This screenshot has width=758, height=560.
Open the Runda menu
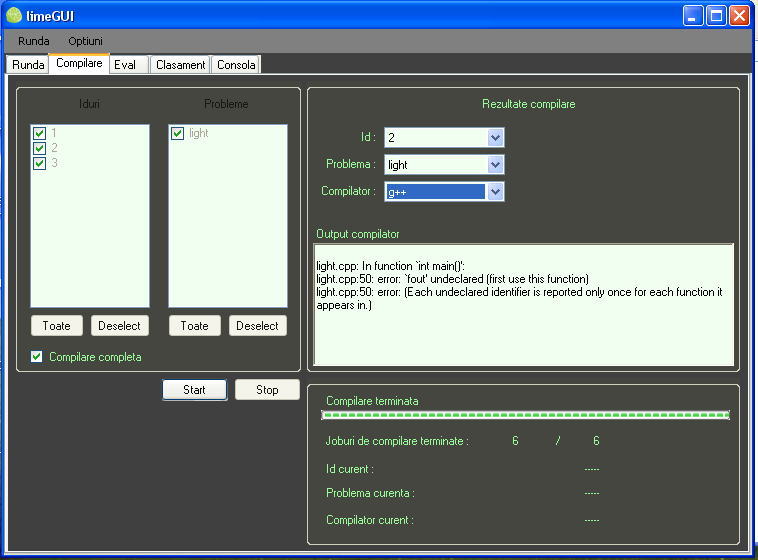pos(33,41)
